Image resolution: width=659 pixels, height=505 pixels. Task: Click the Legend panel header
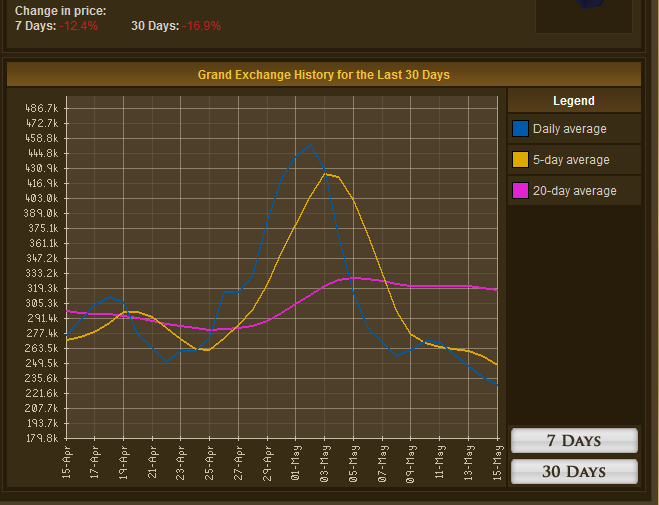[x=574, y=100]
